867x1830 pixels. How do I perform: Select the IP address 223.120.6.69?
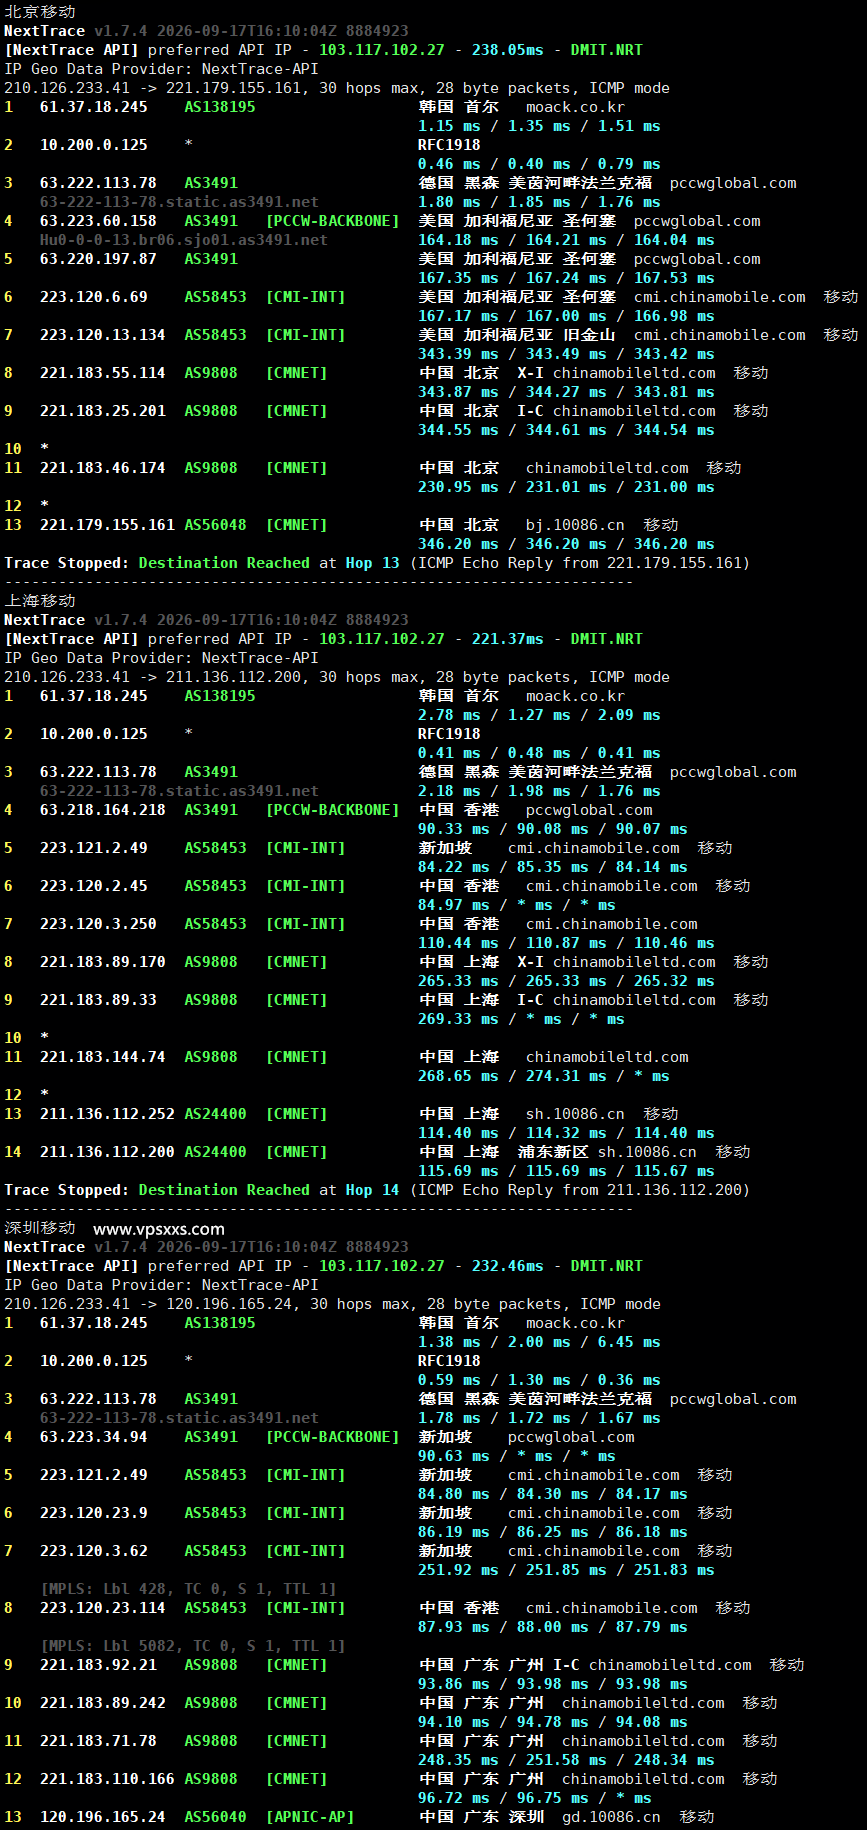[94, 297]
